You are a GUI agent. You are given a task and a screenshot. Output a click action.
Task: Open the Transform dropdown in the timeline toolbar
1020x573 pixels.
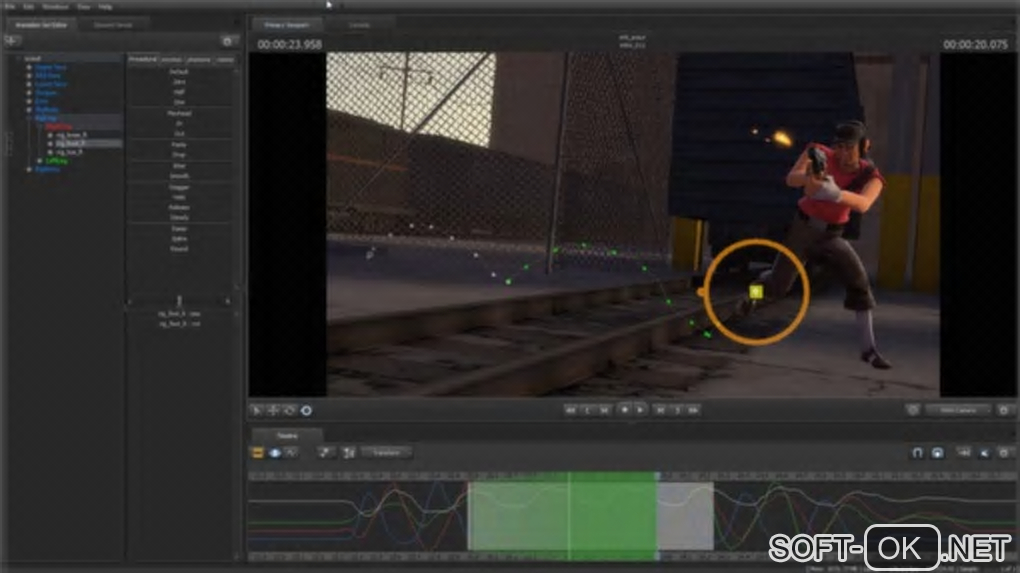386,453
